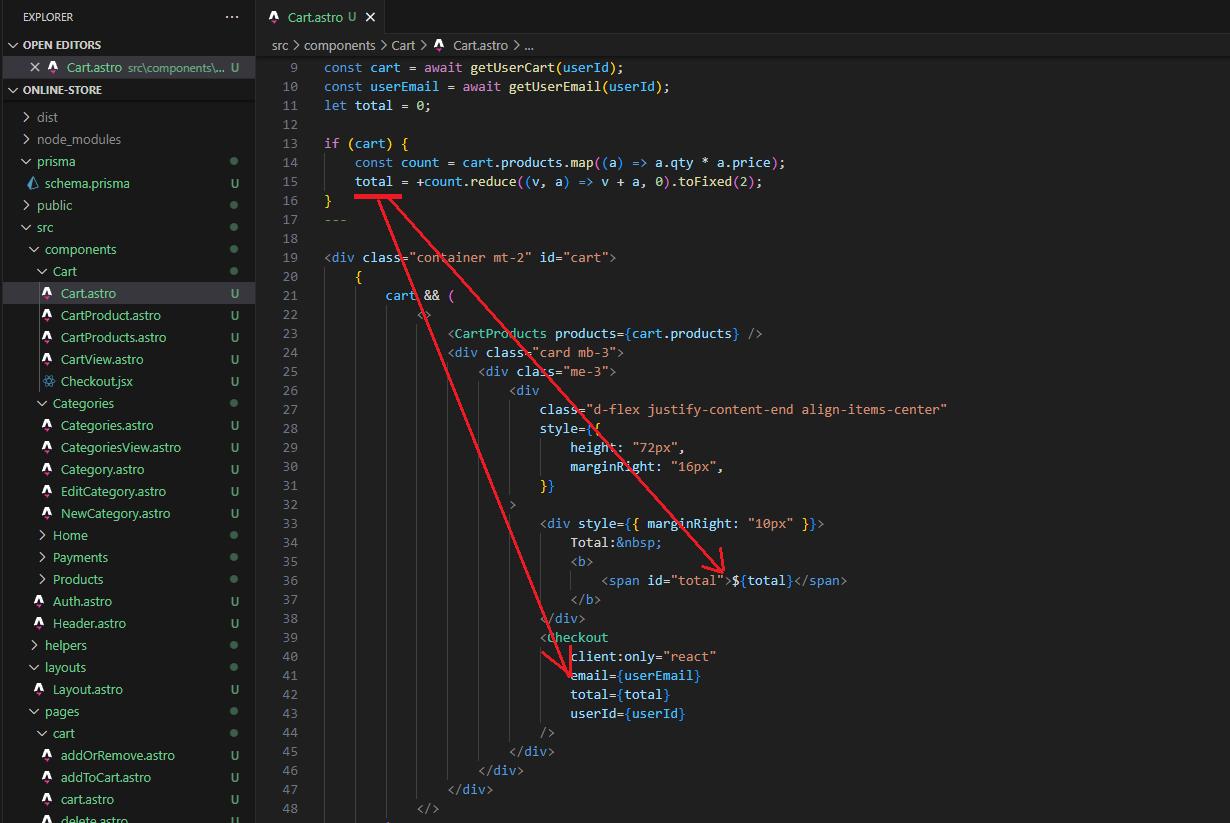Click the React icon beside Checkout.jsx
Viewport: 1230px width, 823px height.
[x=48, y=381]
